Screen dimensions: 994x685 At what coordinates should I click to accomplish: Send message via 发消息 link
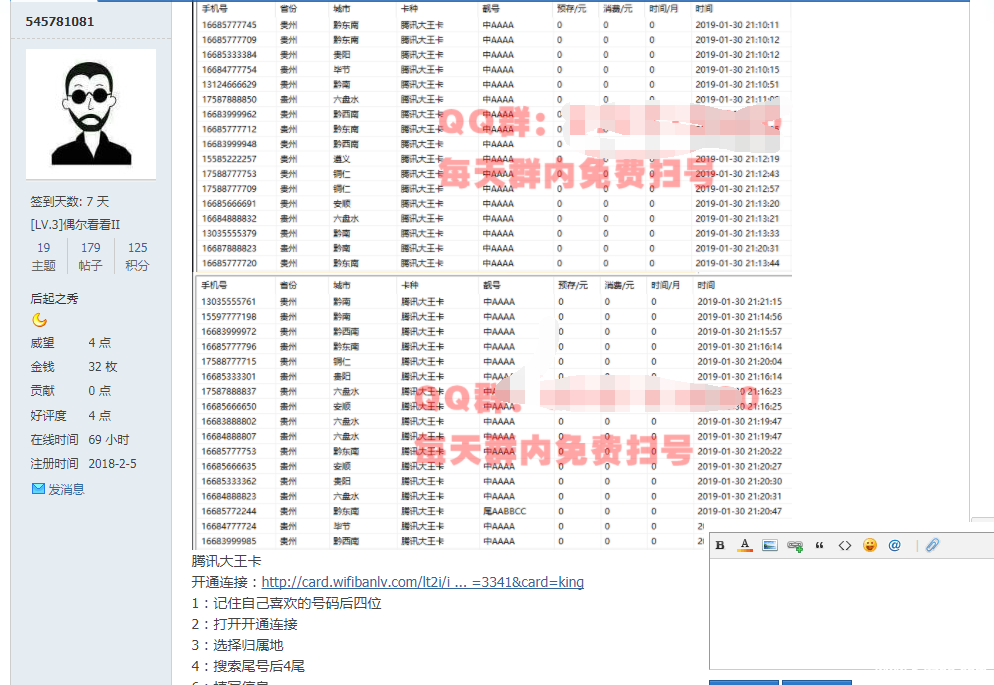coord(66,489)
